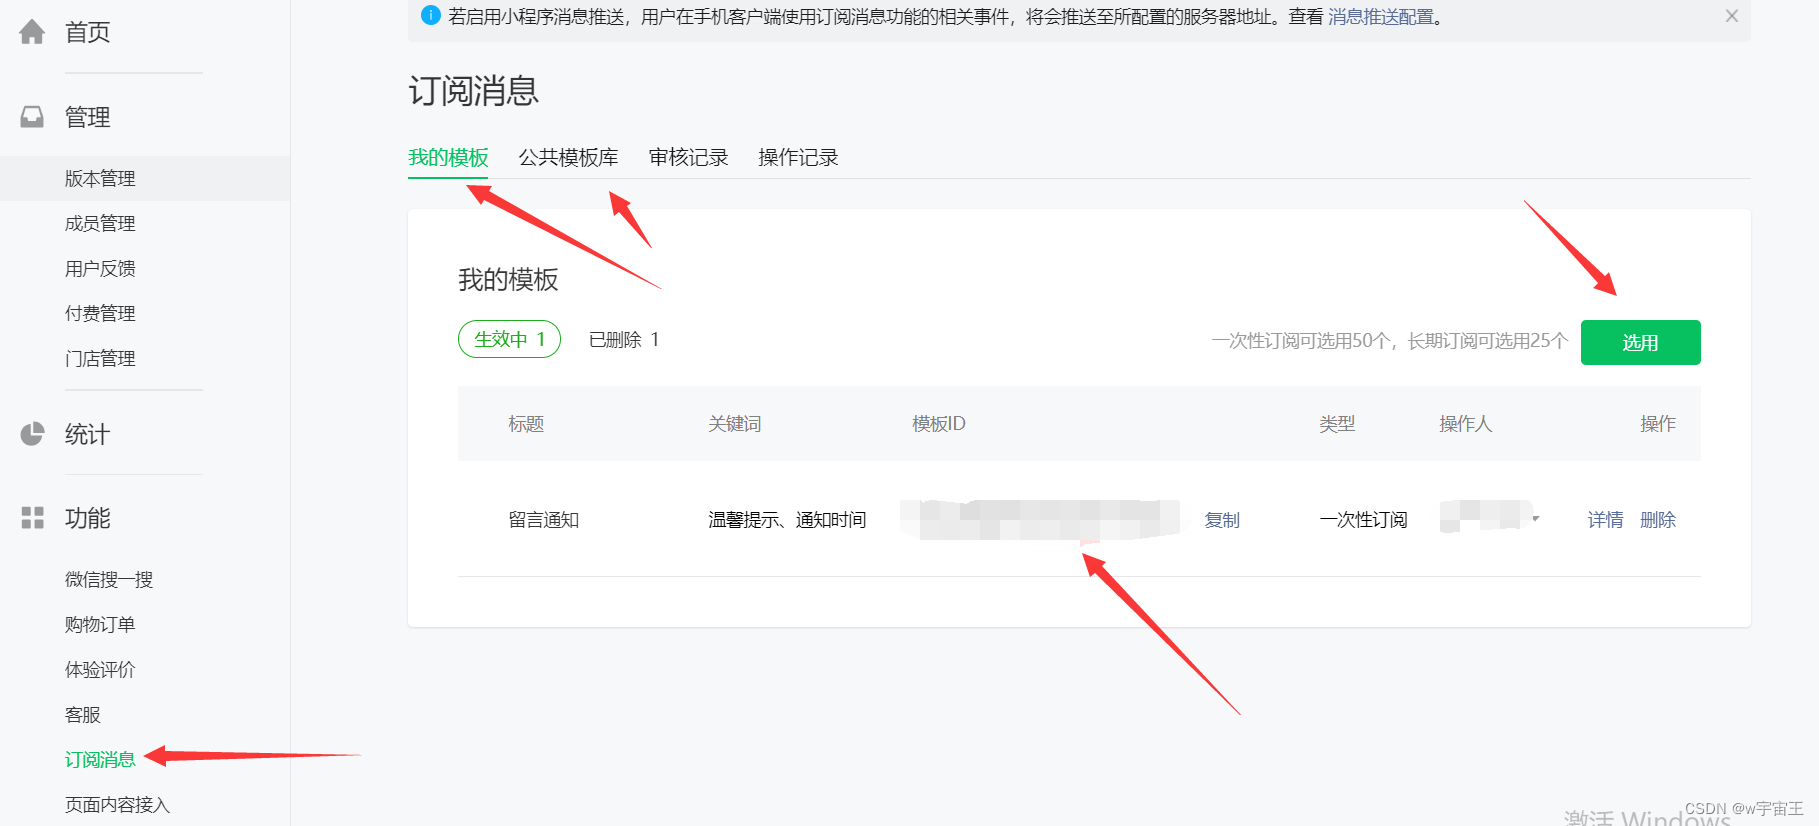Open 成员管理 in the sidebar
Image resolution: width=1819 pixels, height=826 pixels.
[x=100, y=224]
